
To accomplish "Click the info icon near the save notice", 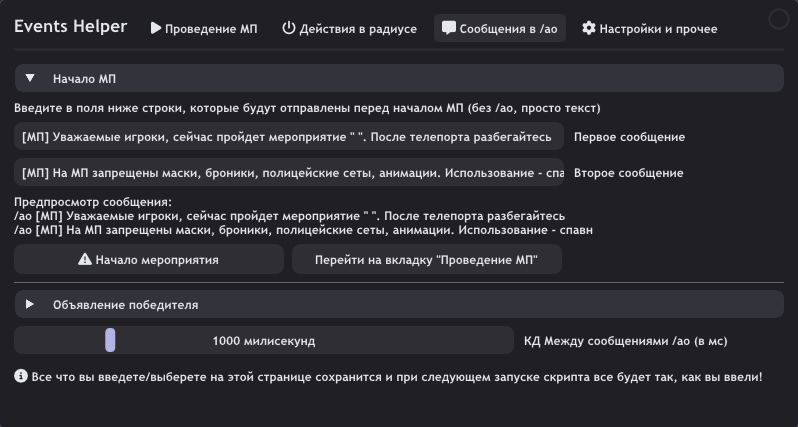I will coord(21,377).
